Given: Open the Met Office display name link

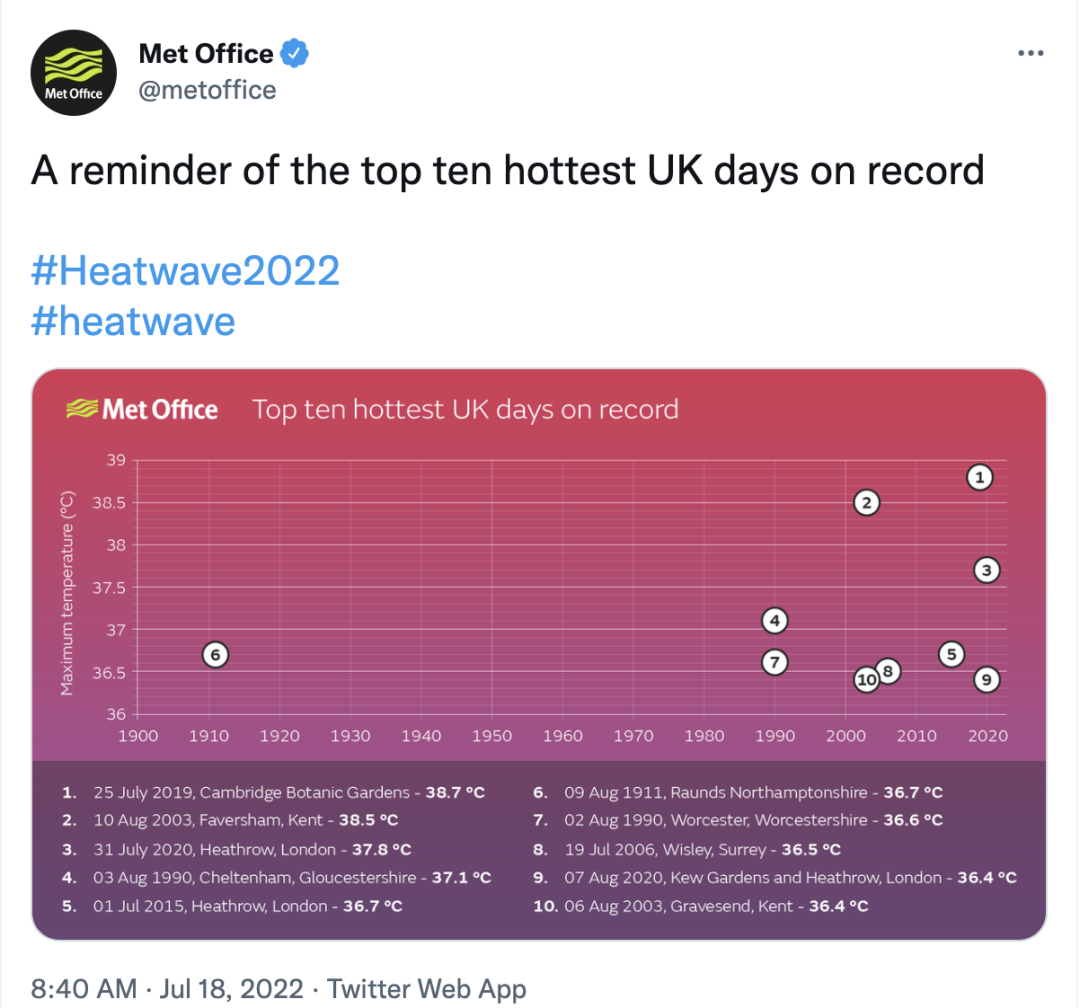Looking at the screenshot, I should [x=206, y=54].
